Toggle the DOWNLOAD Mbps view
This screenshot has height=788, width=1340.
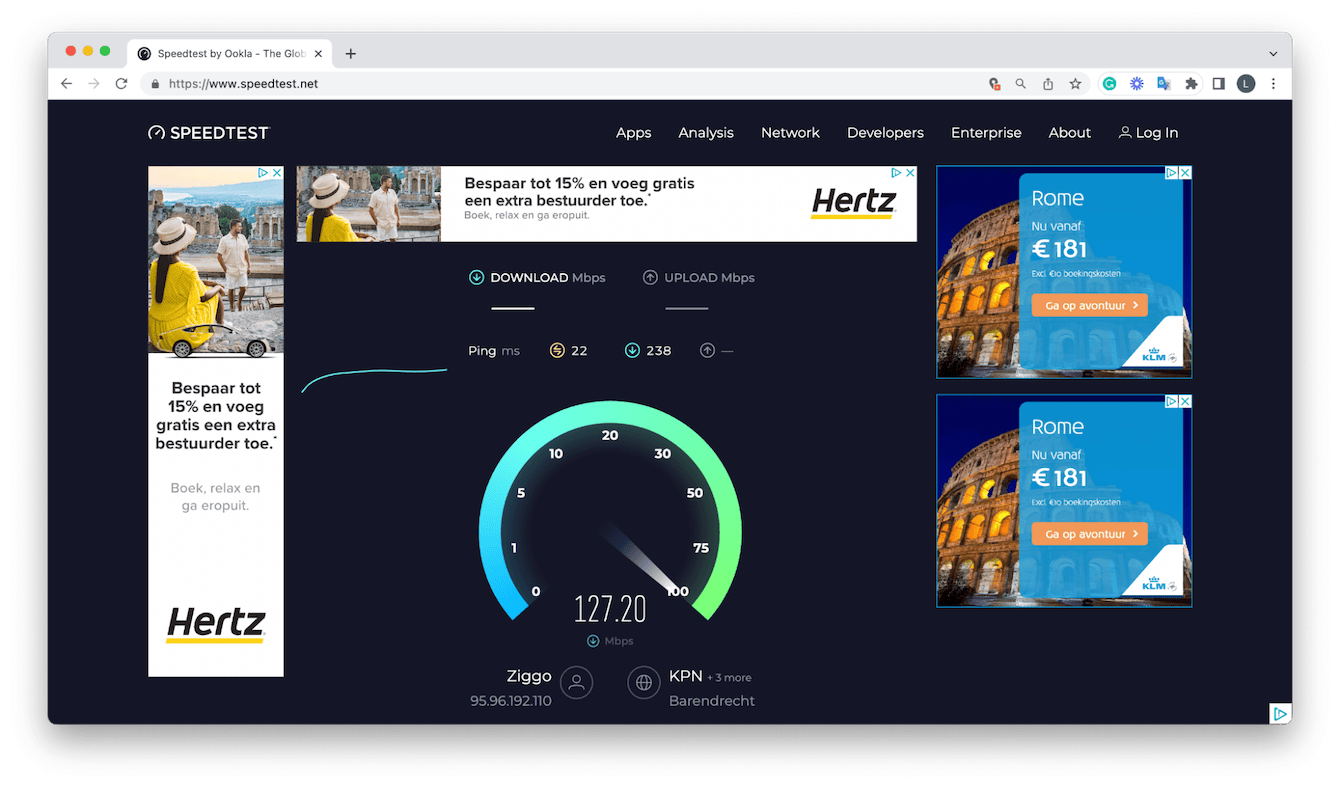[537, 277]
